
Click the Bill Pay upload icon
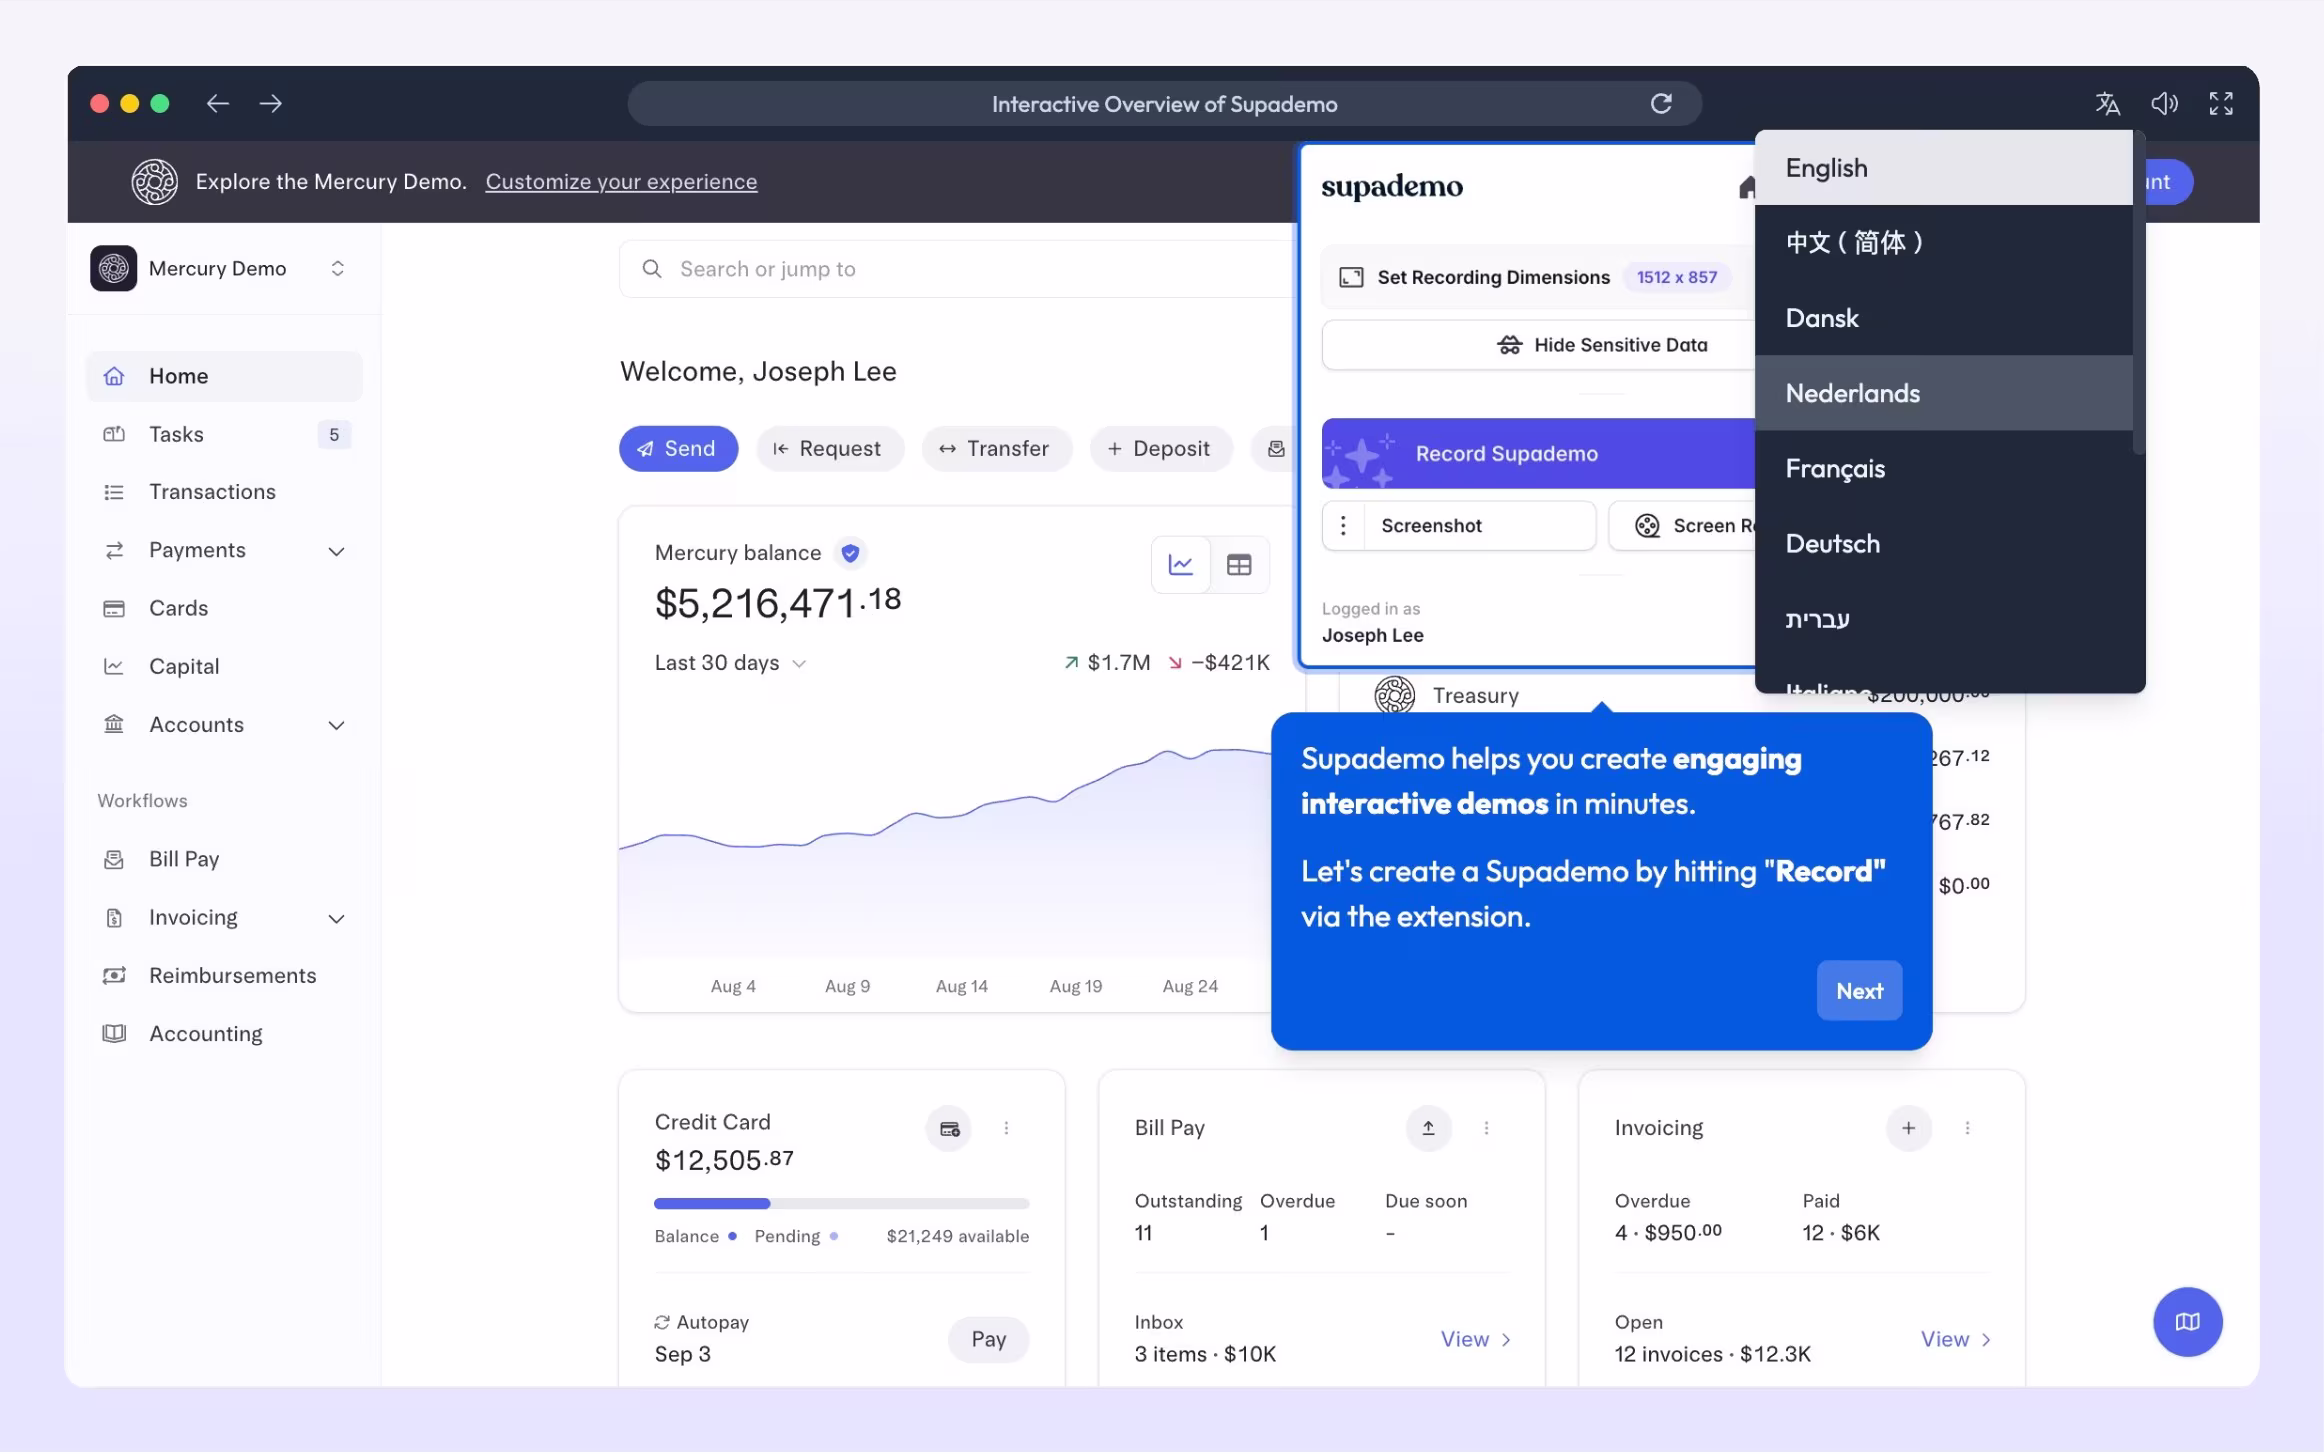tap(1428, 1128)
